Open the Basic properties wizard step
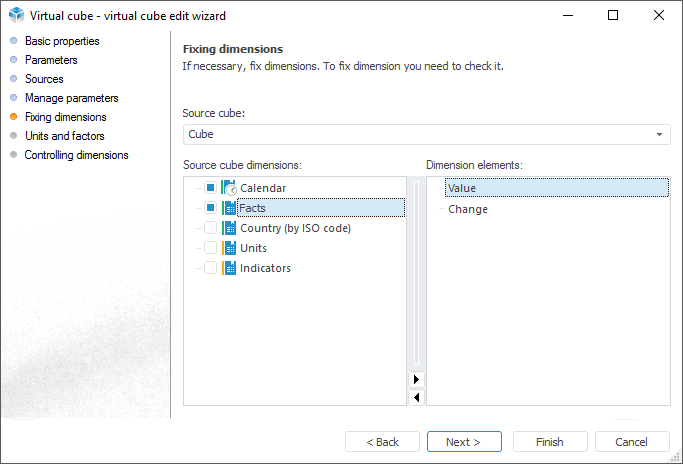The height and width of the screenshot is (464, 683). [x=62, y=41]
